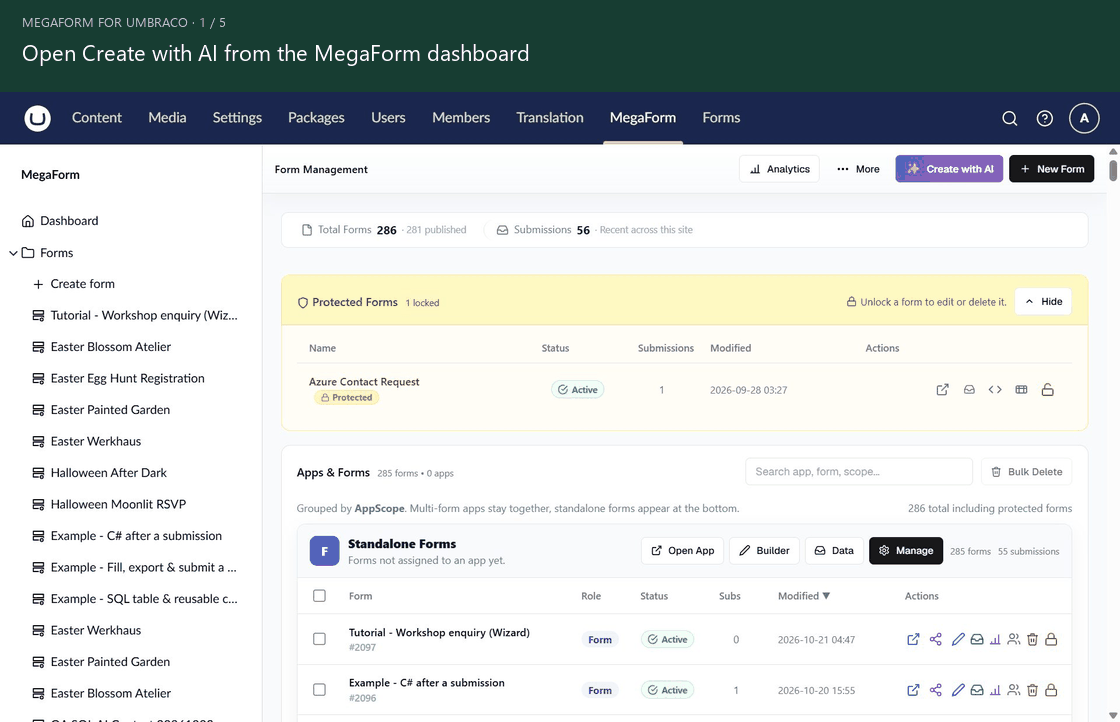Delete Example C# after a submission form
Viewport: 1120px width, 722px height.
[1032, 690]
